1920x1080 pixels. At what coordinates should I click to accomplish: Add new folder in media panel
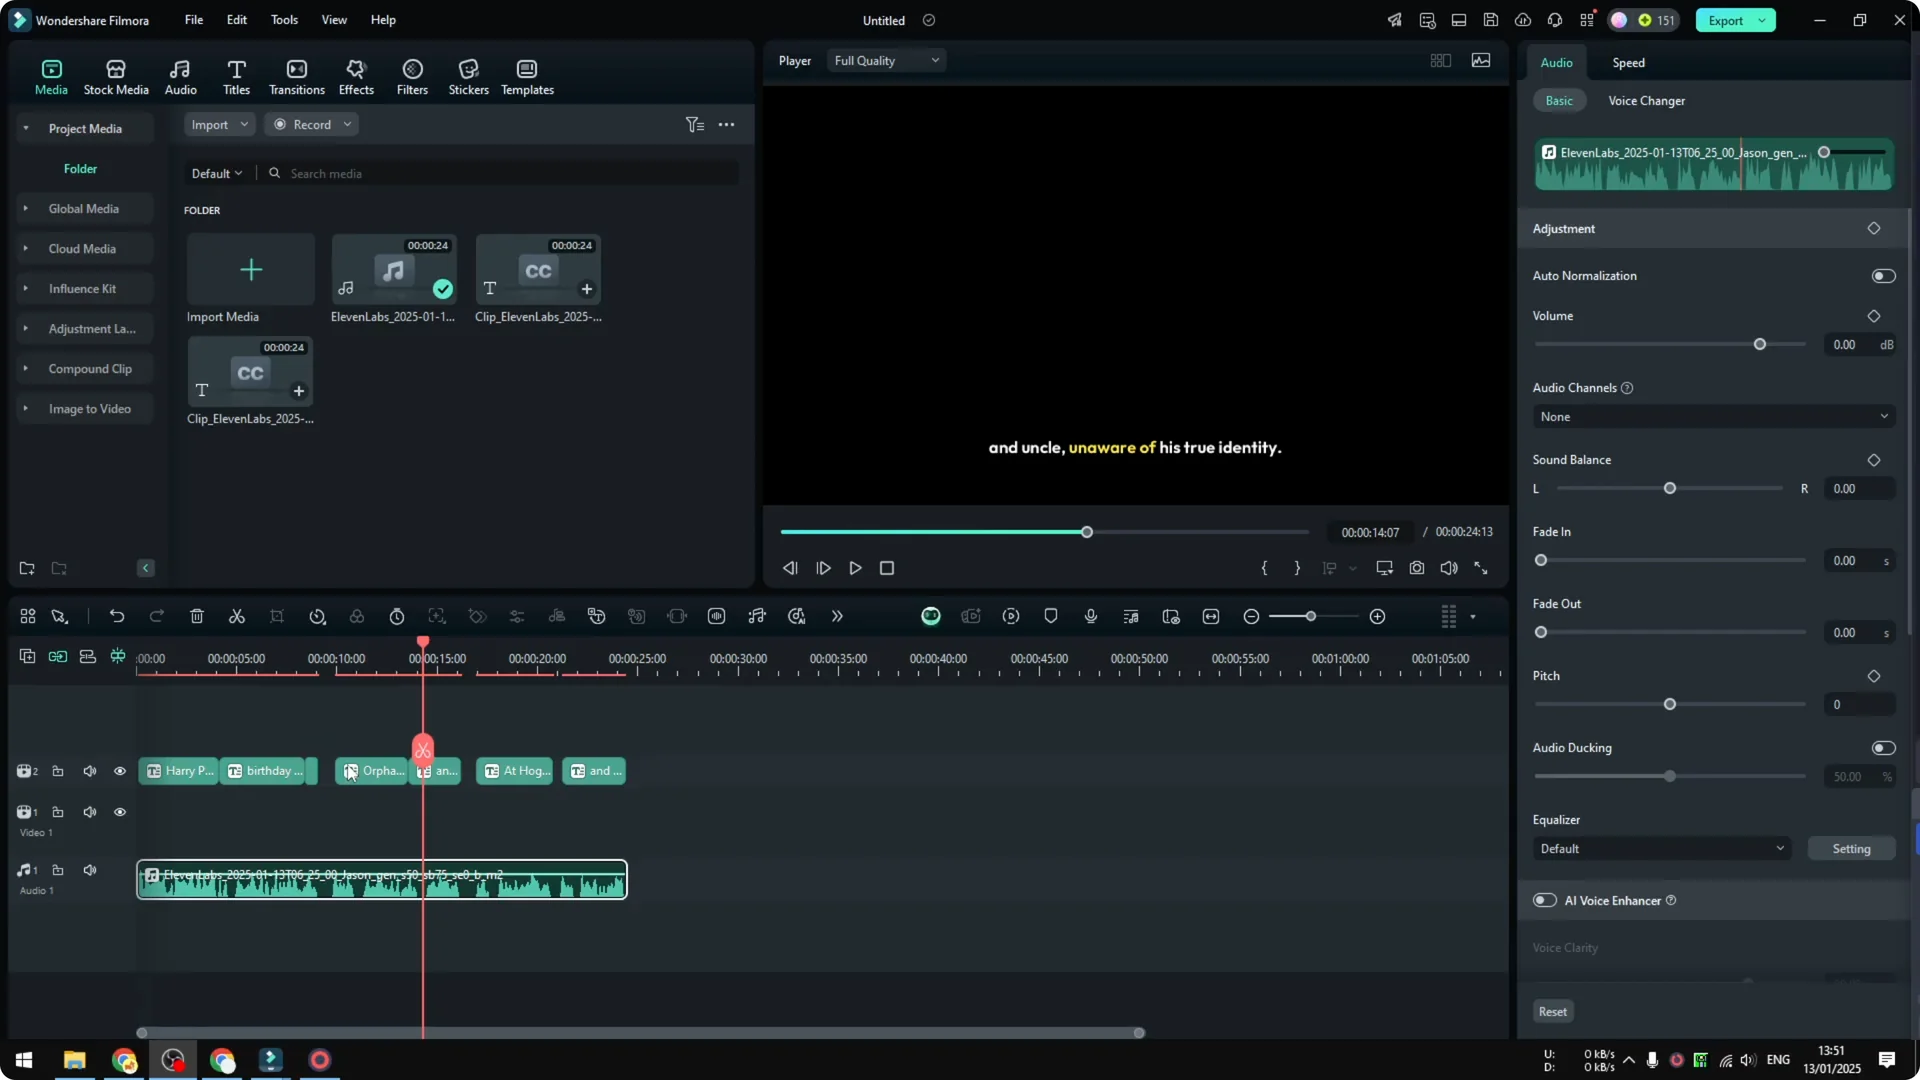(27, 568)
